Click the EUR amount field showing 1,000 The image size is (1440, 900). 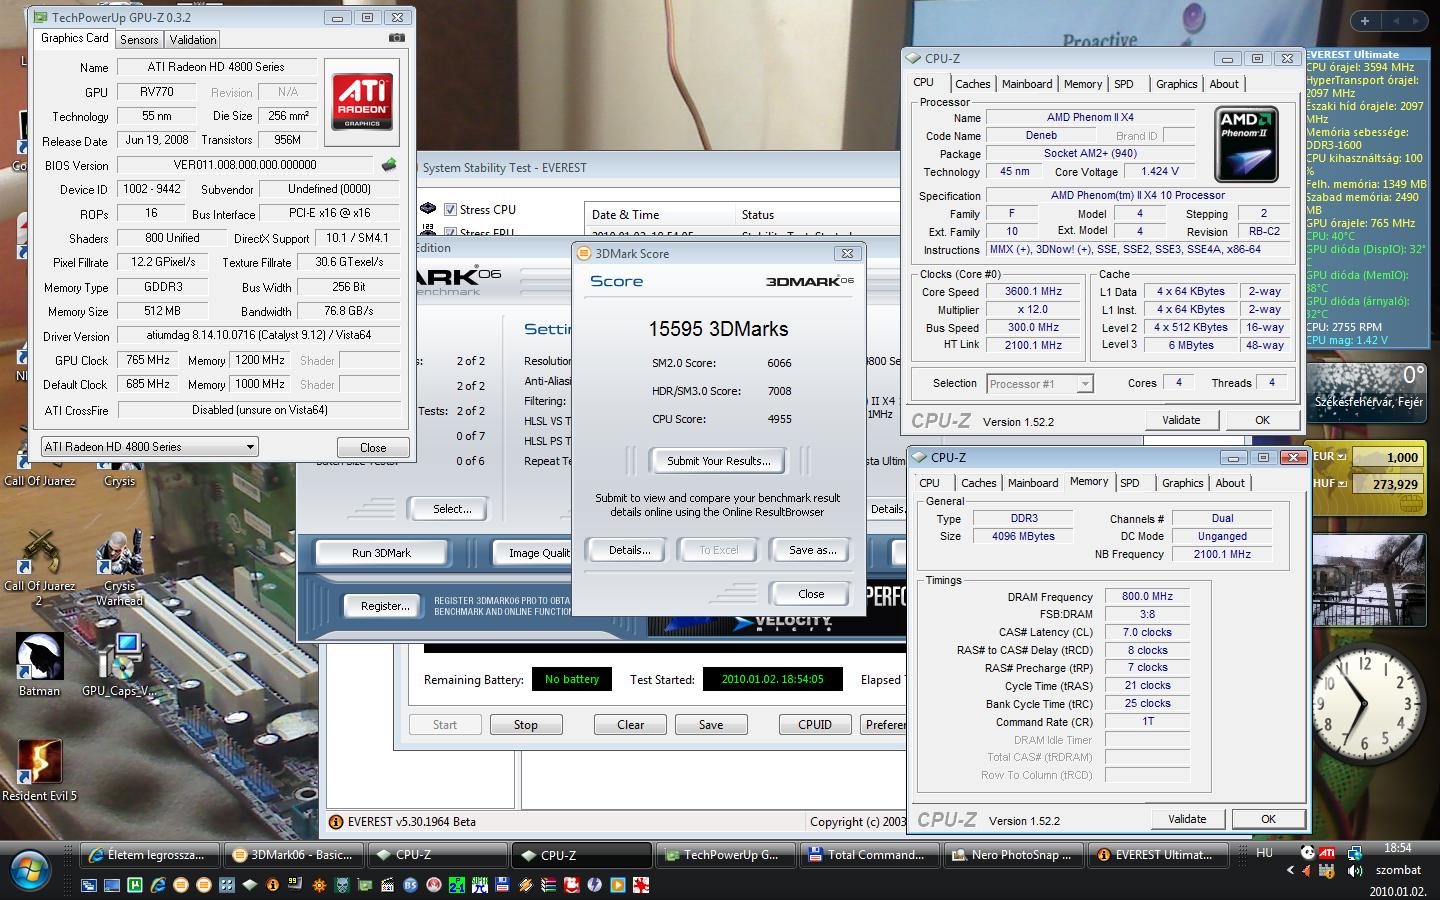(x=1388, y=457)
